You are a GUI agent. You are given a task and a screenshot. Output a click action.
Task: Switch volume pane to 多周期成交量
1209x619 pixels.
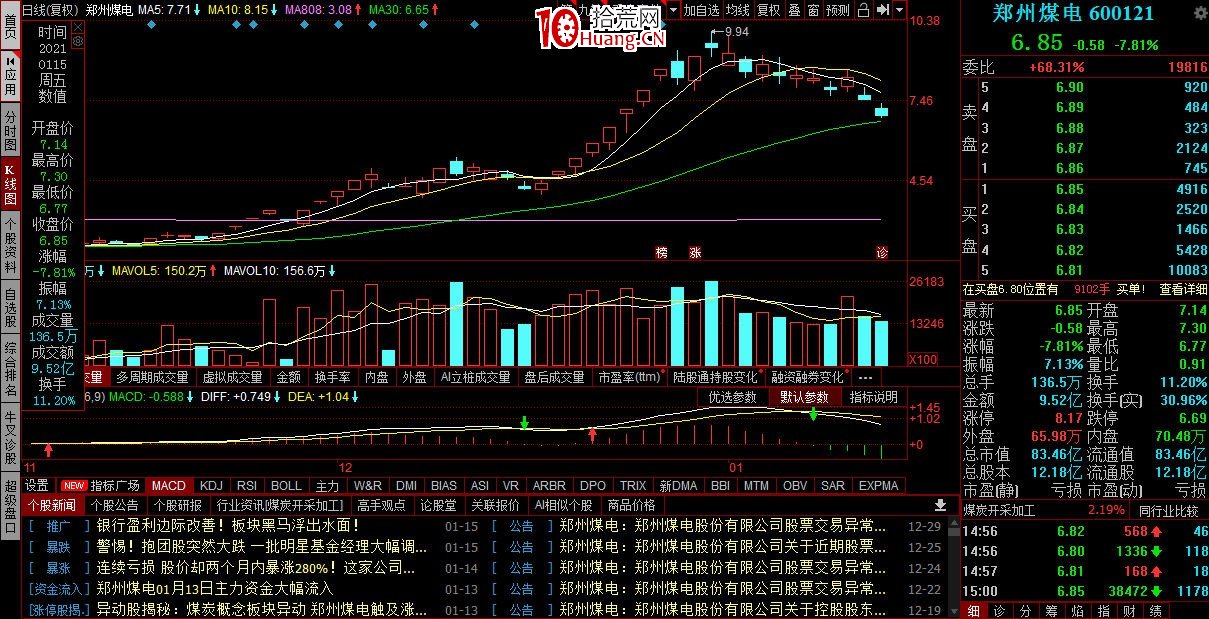point(152,377)
